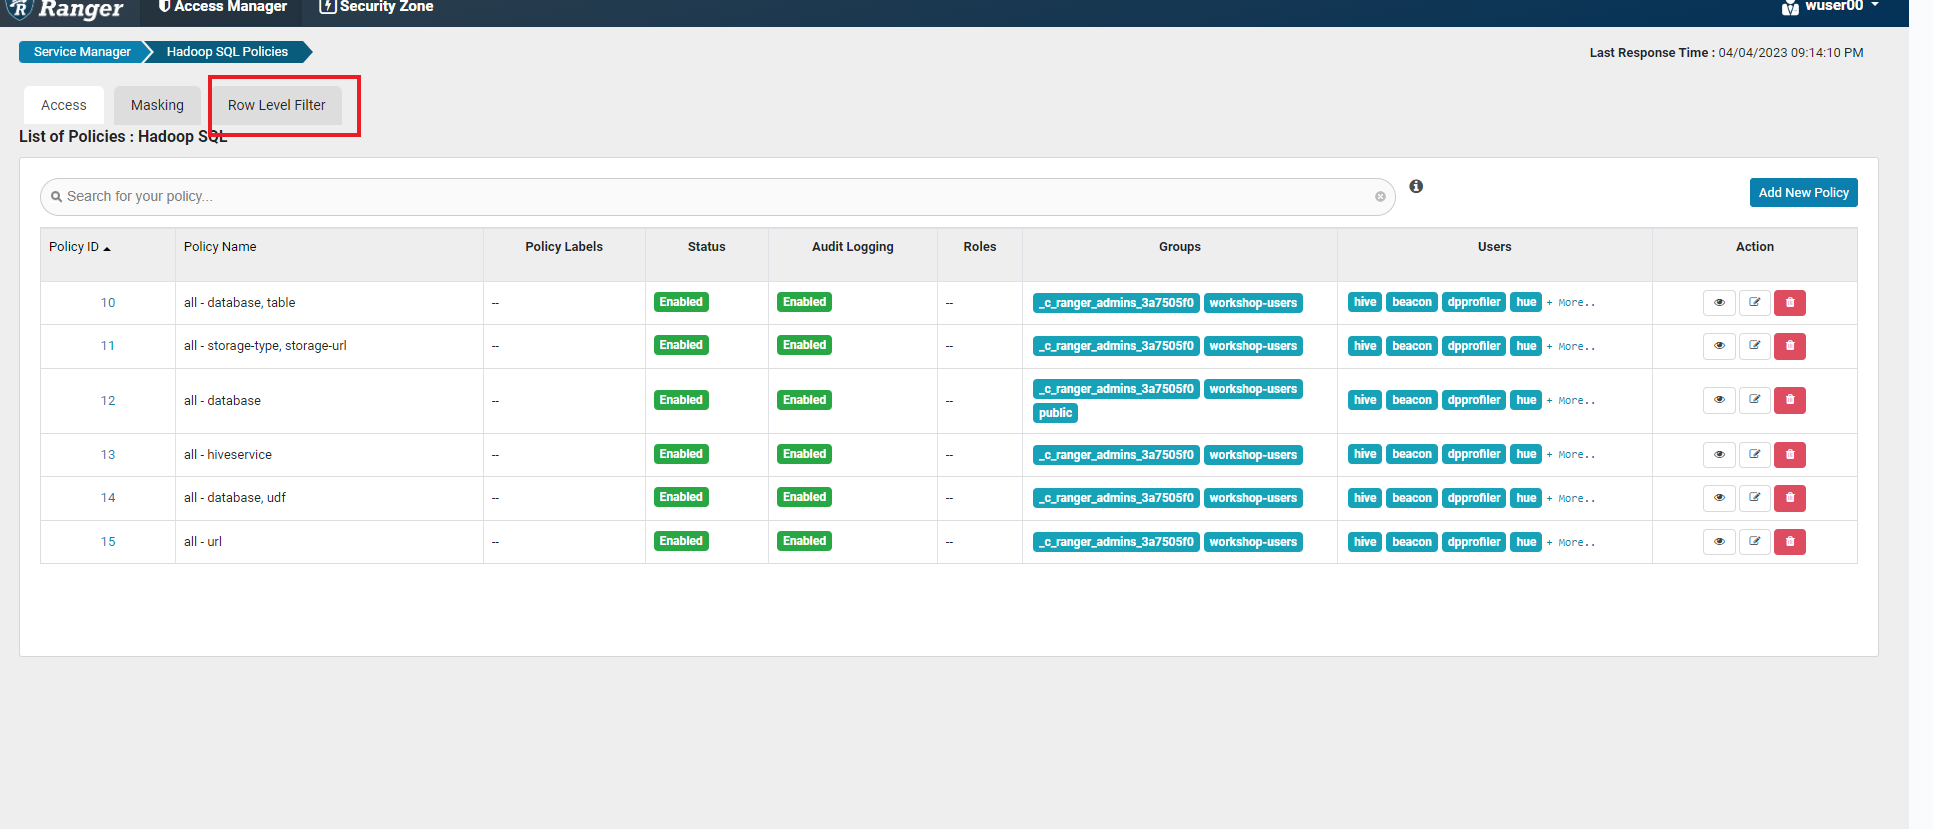This screenshot has width=1933, height=829.
Task: Click beacon user tag in policy 15
Action: (x=1412, y=542)
